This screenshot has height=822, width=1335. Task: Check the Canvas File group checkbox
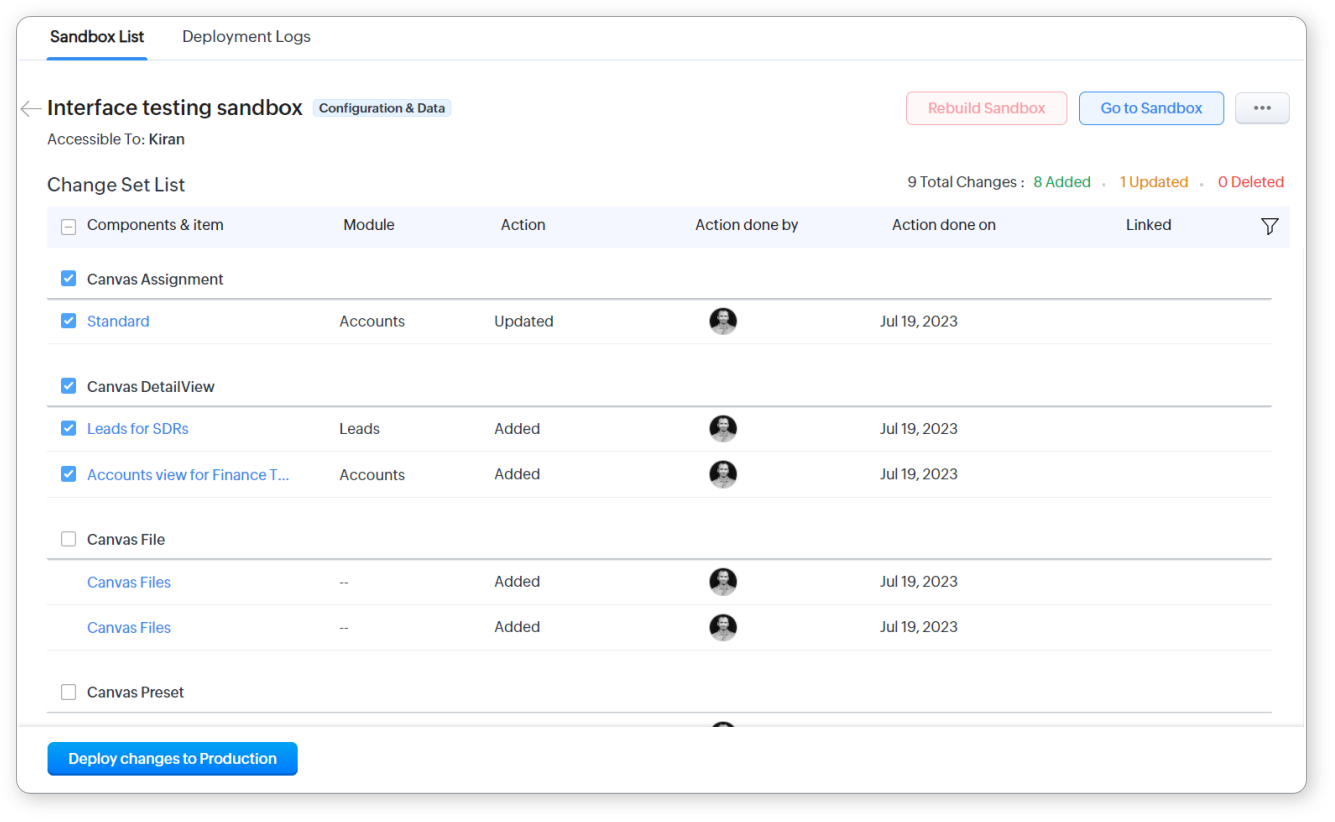68,540
